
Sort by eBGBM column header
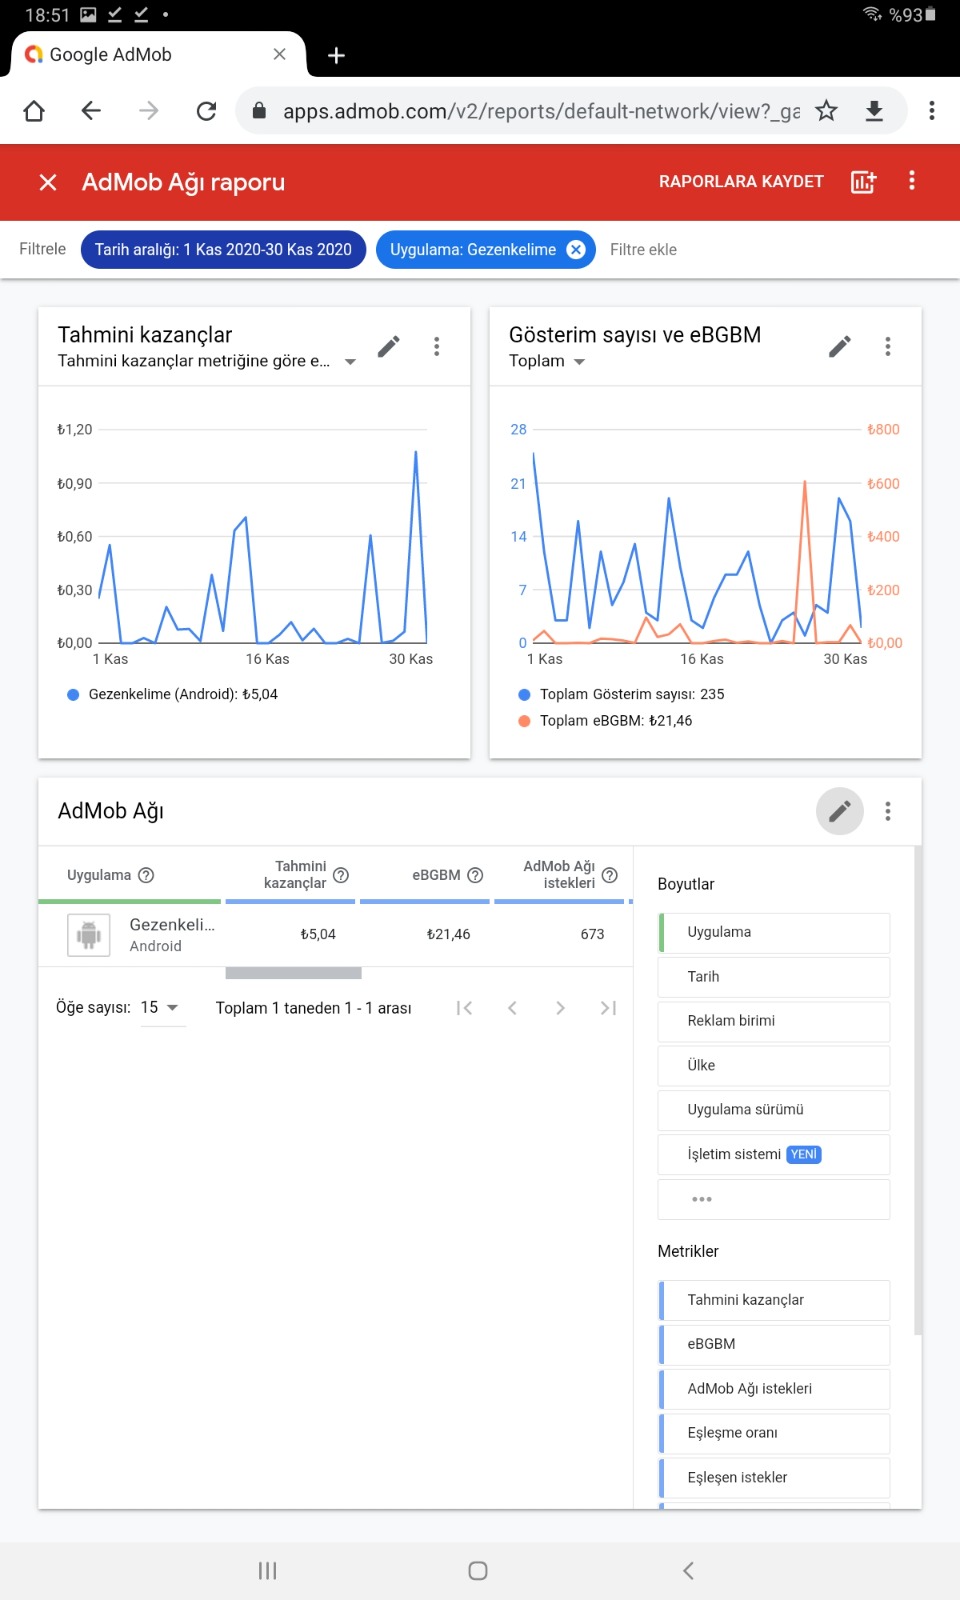436,875
